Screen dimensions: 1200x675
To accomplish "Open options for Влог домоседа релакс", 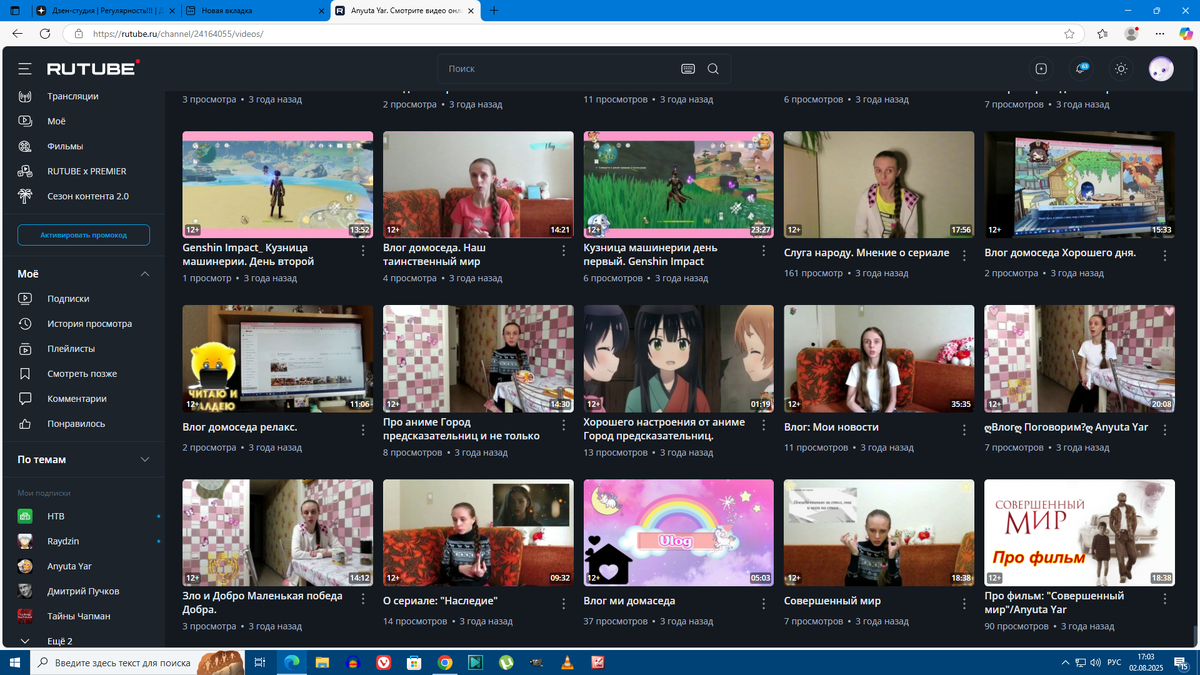I will click(363, 430).
